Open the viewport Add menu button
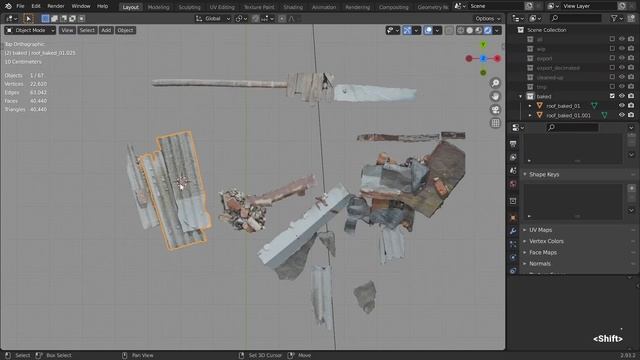Screen dimensions: 640x360 [x=106, y=30]
